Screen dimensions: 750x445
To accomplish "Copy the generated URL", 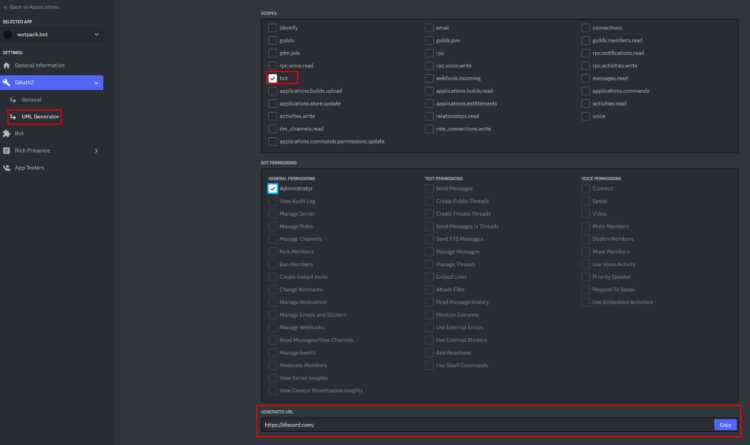I will click(x=725, y=425).
